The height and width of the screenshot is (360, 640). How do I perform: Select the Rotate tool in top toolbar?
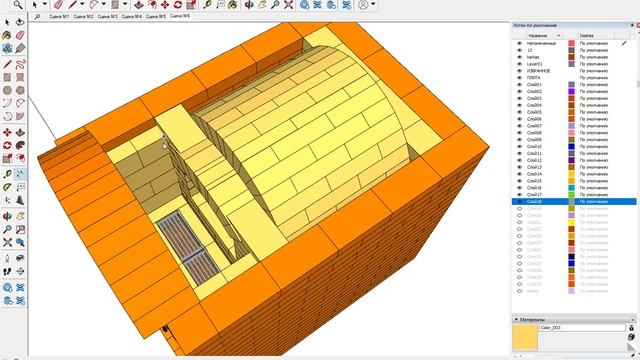[178, 5]
